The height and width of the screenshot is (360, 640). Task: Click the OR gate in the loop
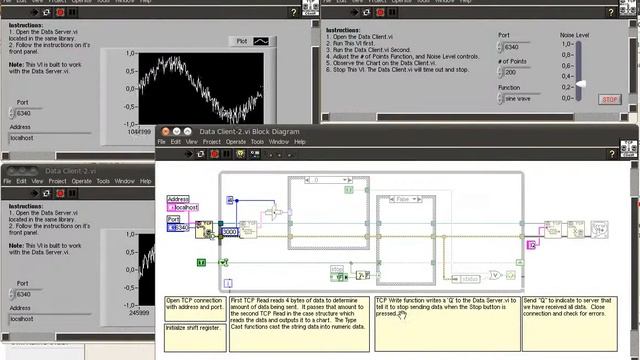(495, 275)
